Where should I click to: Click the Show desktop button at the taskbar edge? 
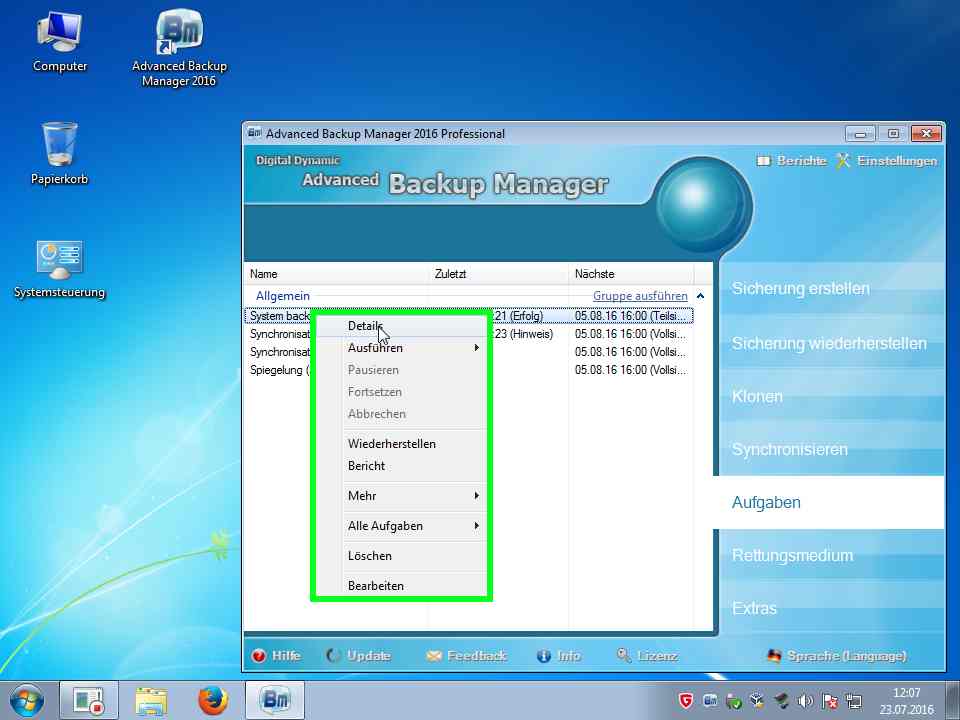pos(954,700)
